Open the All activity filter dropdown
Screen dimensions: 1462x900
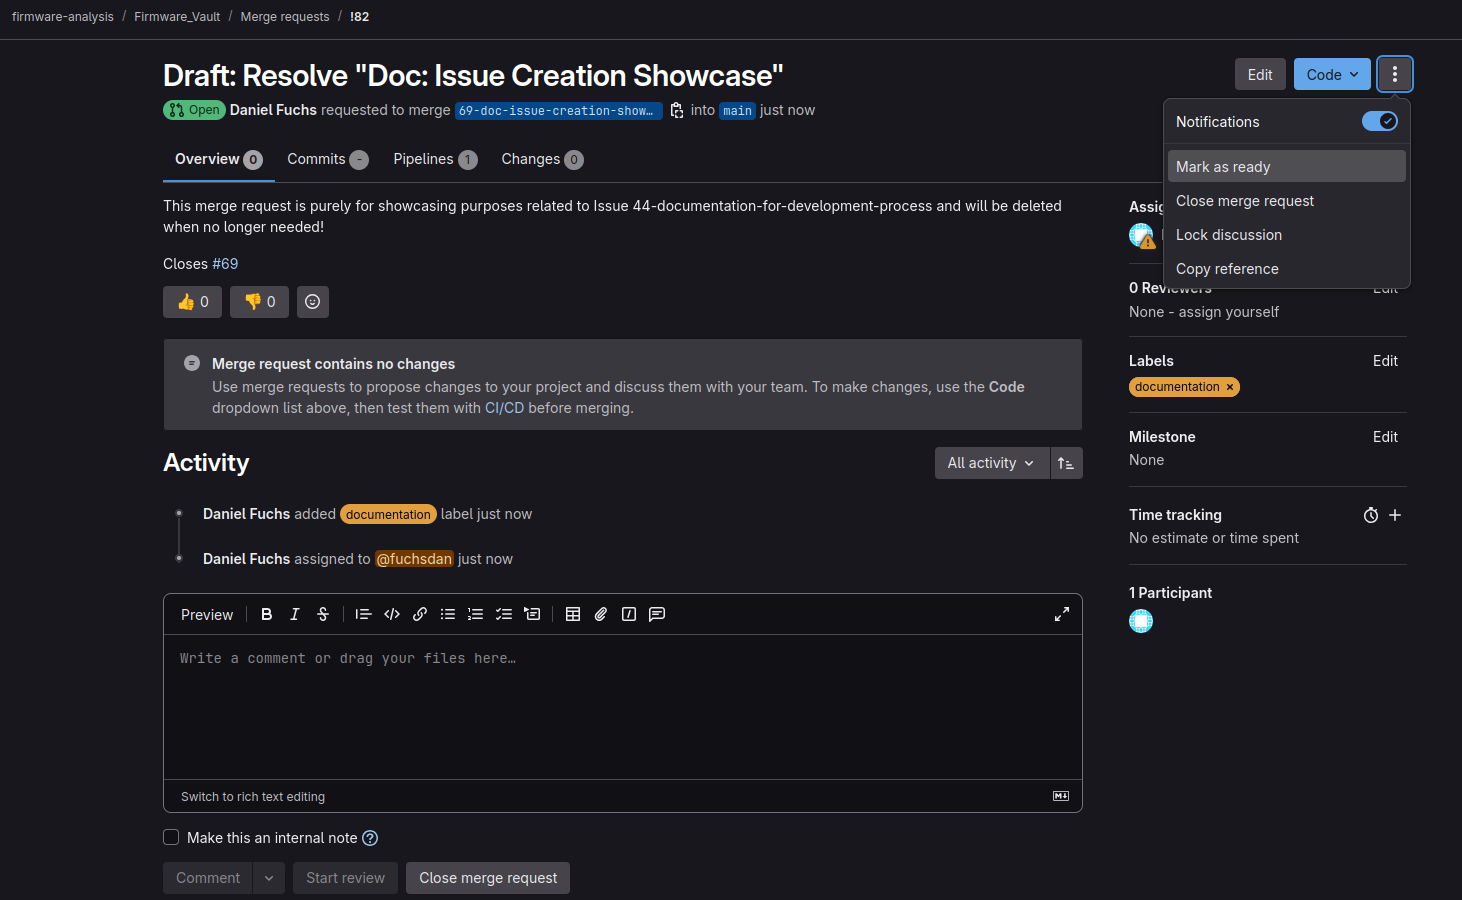click(991, 463)
